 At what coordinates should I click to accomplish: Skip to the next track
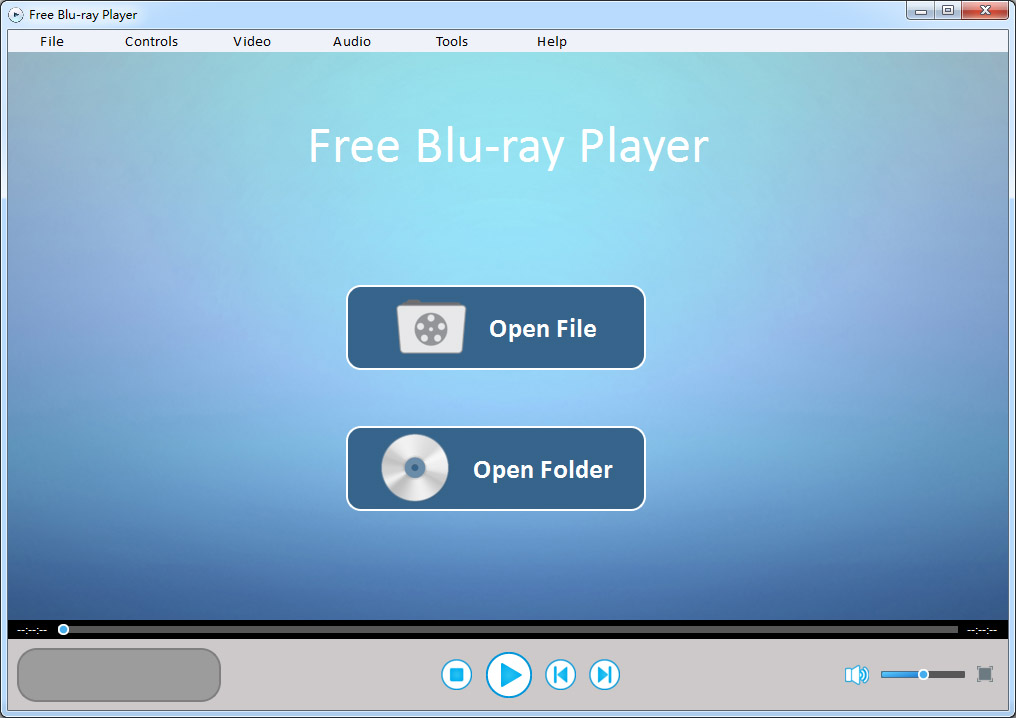(x=604, y=675)
